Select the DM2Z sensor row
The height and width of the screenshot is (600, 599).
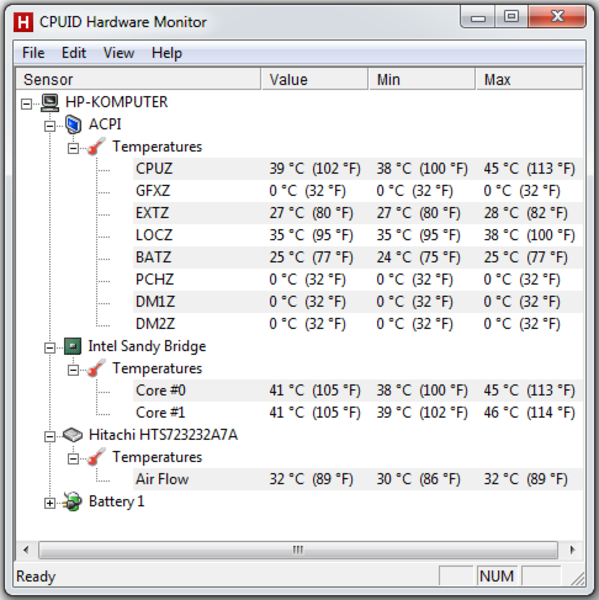[357, 324]
